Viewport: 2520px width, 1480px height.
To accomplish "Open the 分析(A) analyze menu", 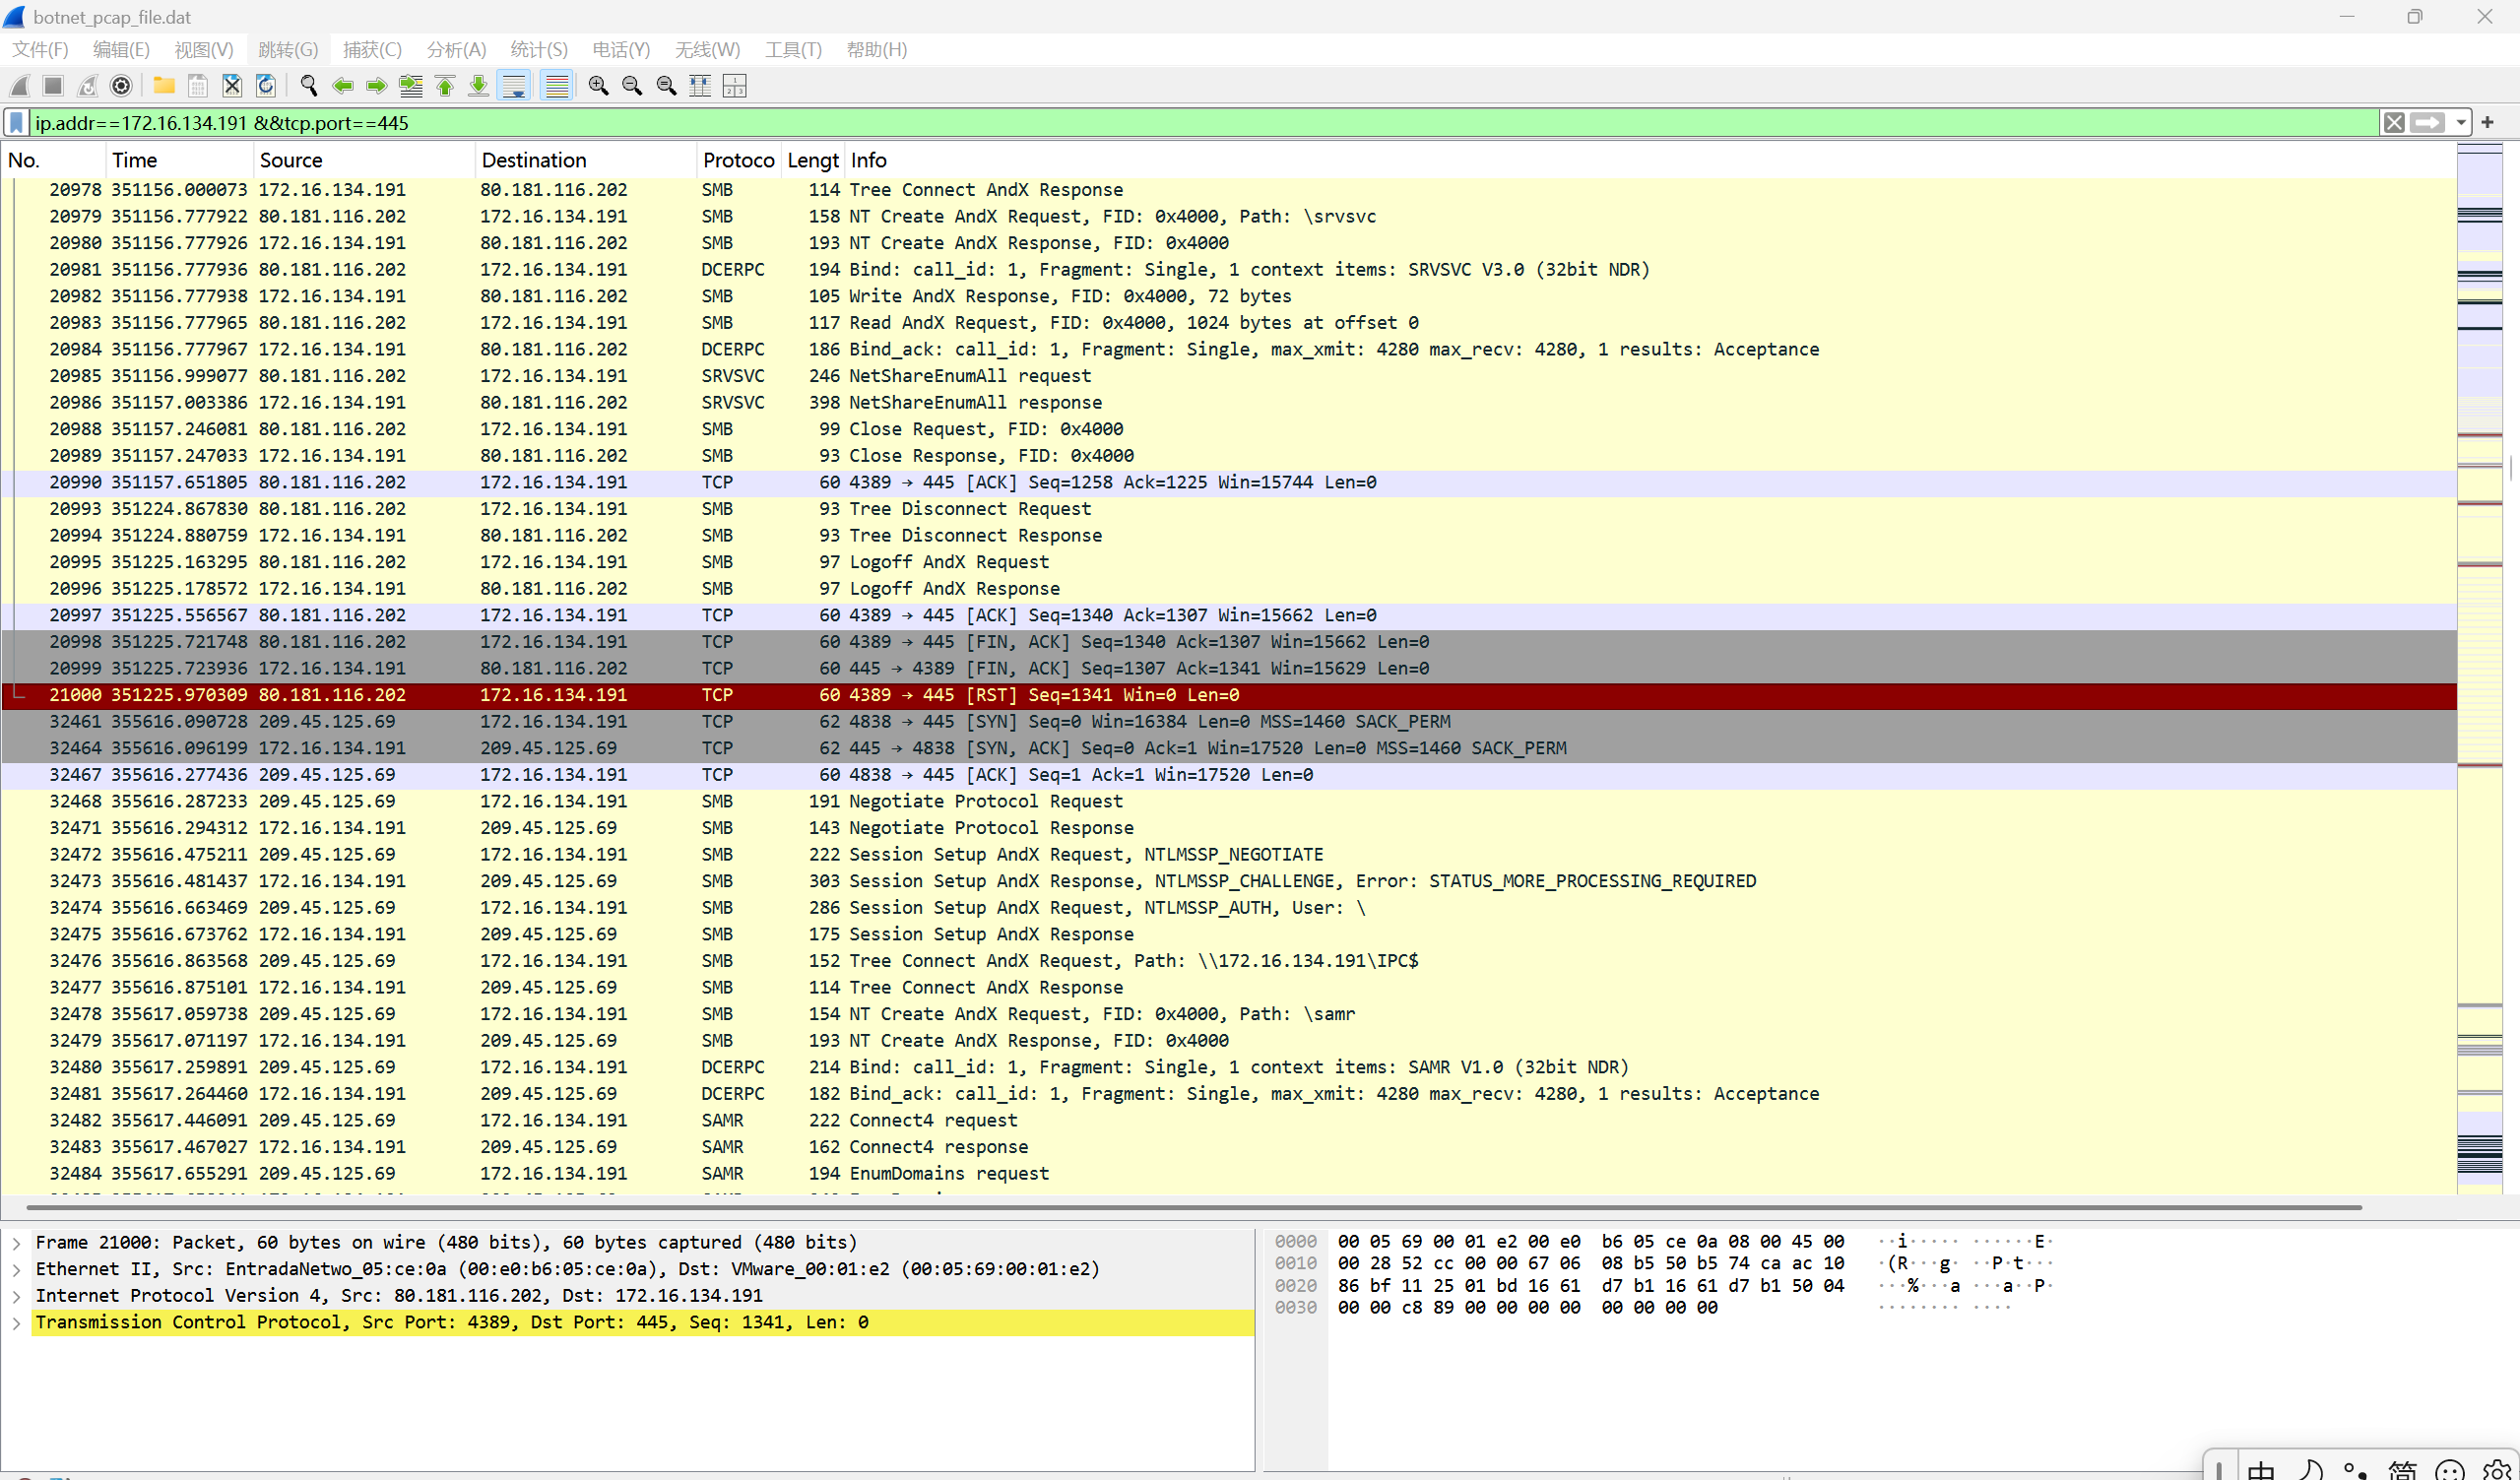I will click(456, 50).
